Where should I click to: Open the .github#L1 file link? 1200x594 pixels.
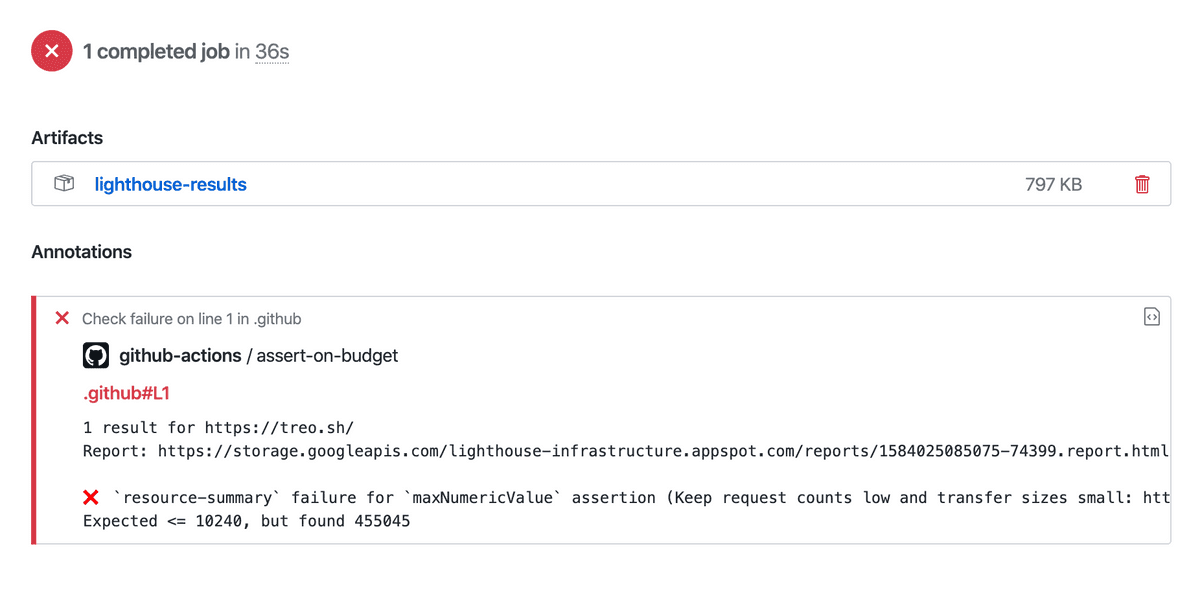tap(123, 392)
